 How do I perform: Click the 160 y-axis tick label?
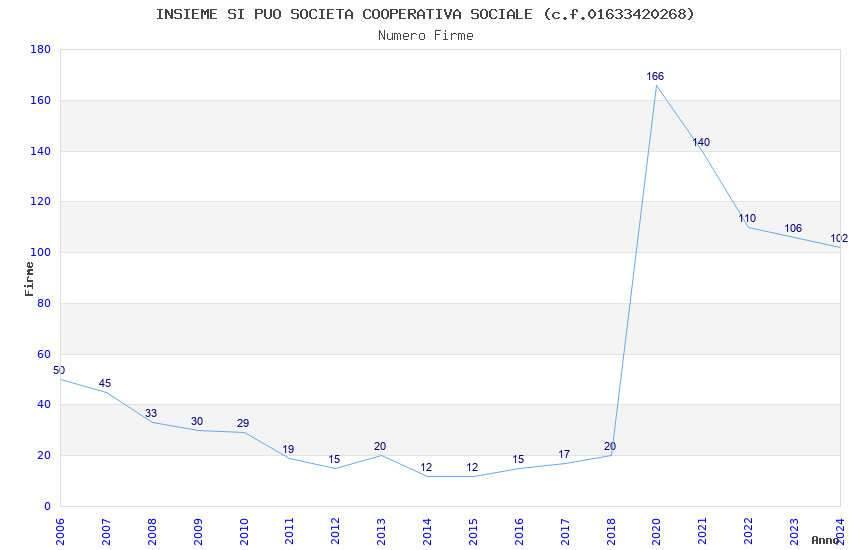click(41, 100)
